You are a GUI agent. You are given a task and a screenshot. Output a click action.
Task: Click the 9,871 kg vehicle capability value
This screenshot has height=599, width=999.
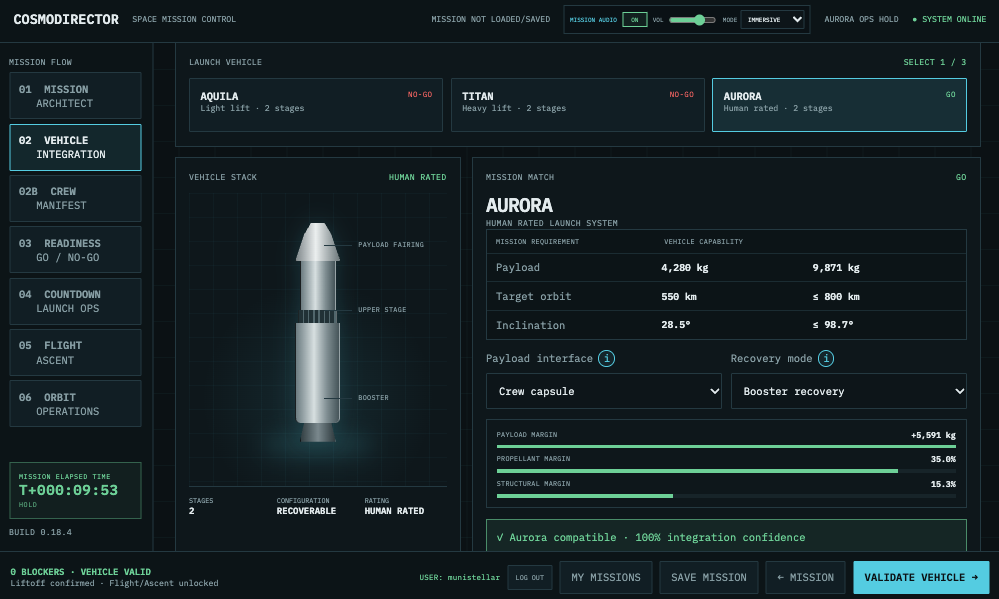coord(836,268)
